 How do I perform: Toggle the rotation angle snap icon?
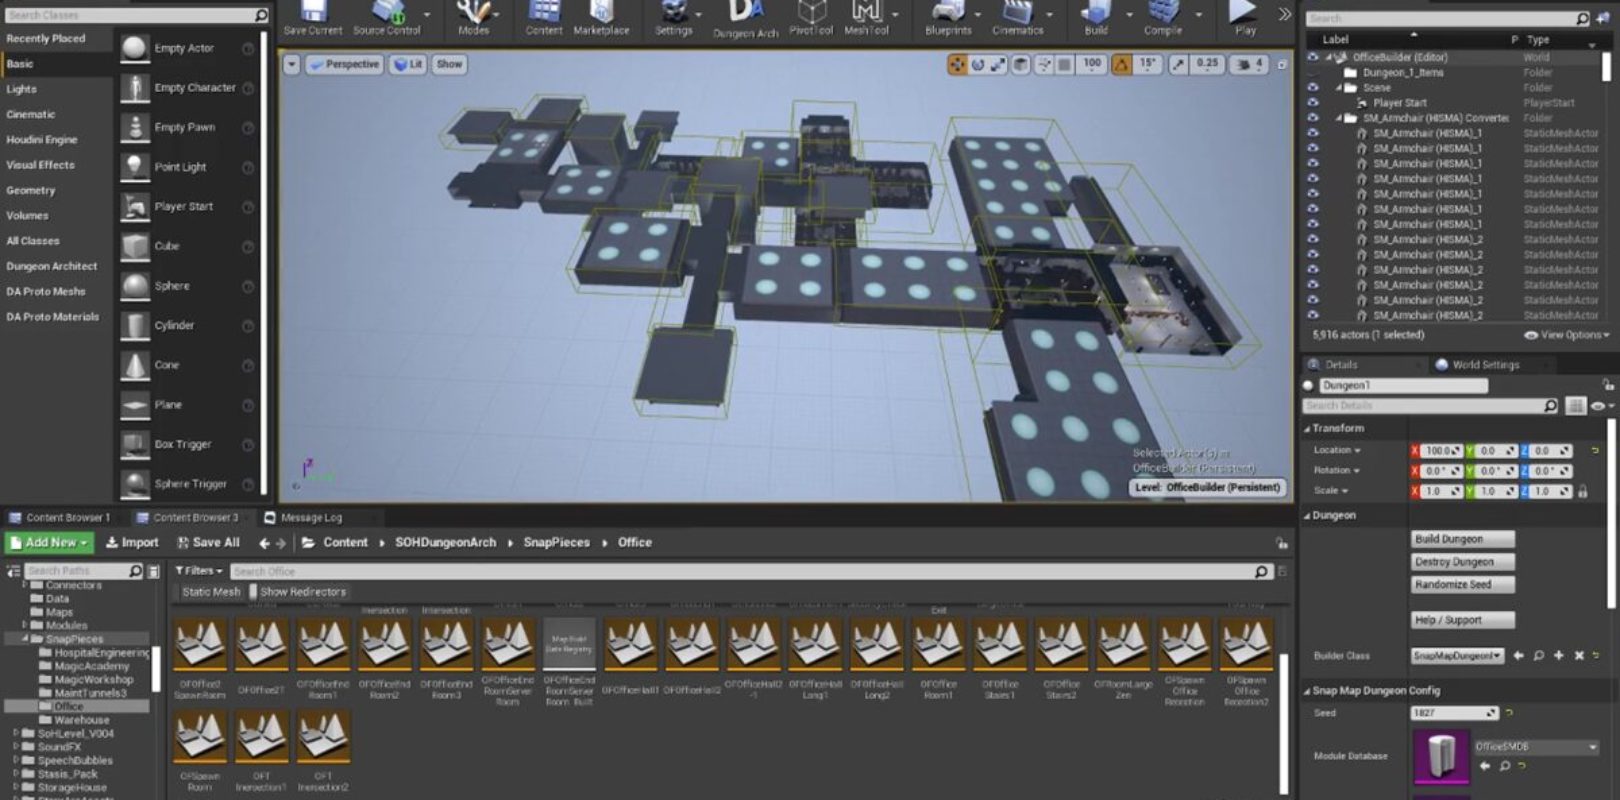(x=1122, y=64)
